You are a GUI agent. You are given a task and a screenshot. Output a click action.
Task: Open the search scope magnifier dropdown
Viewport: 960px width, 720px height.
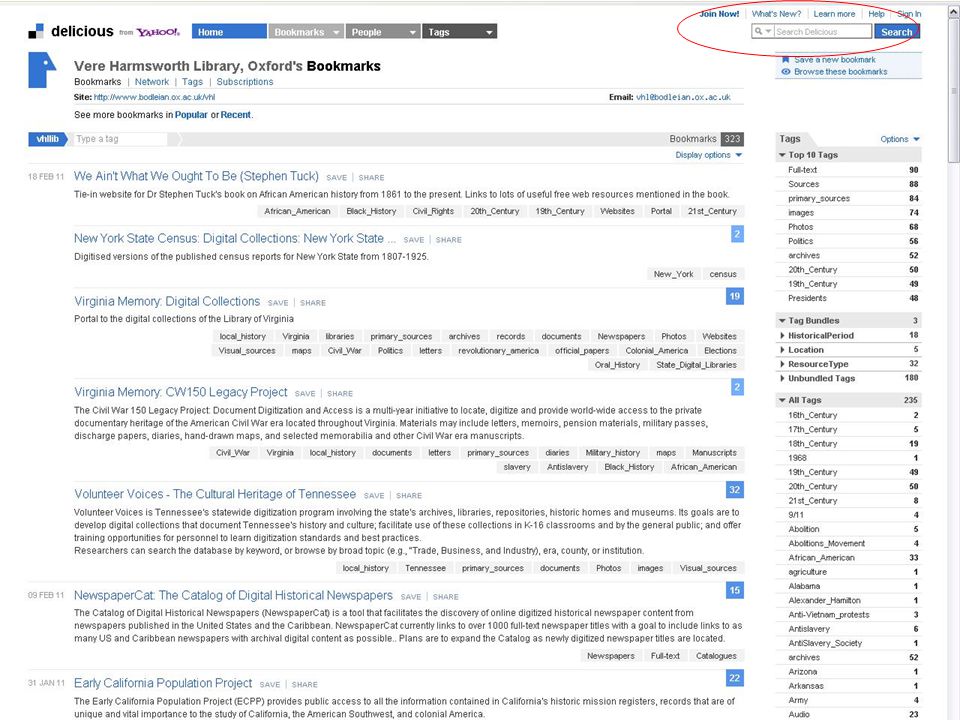point(763,31)
